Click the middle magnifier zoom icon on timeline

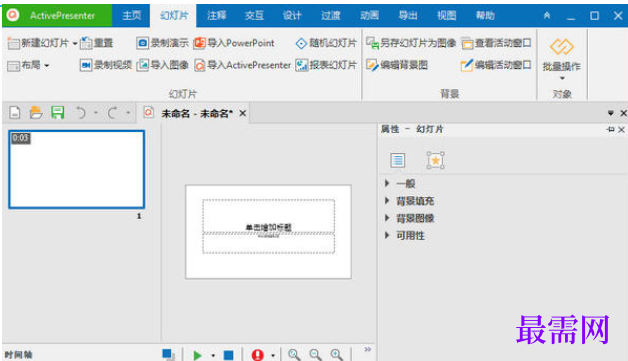pos(316,354)
